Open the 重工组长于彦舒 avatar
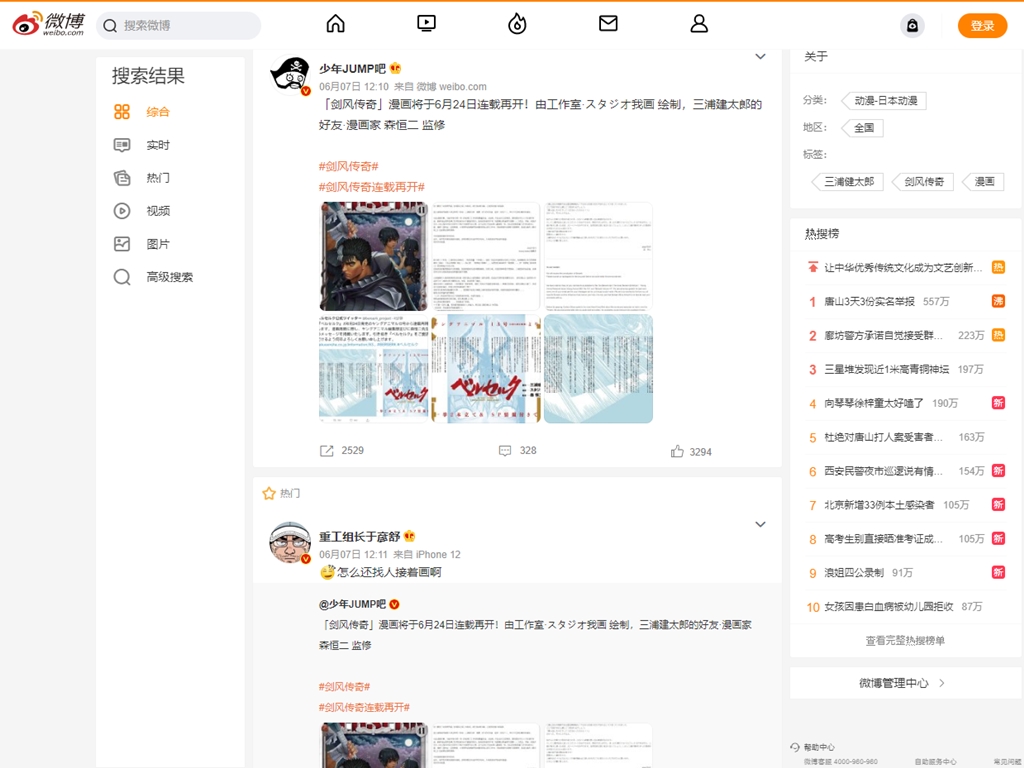This screenshot has height=768, width=1024. pyautogui.click(x=289, y=542)
